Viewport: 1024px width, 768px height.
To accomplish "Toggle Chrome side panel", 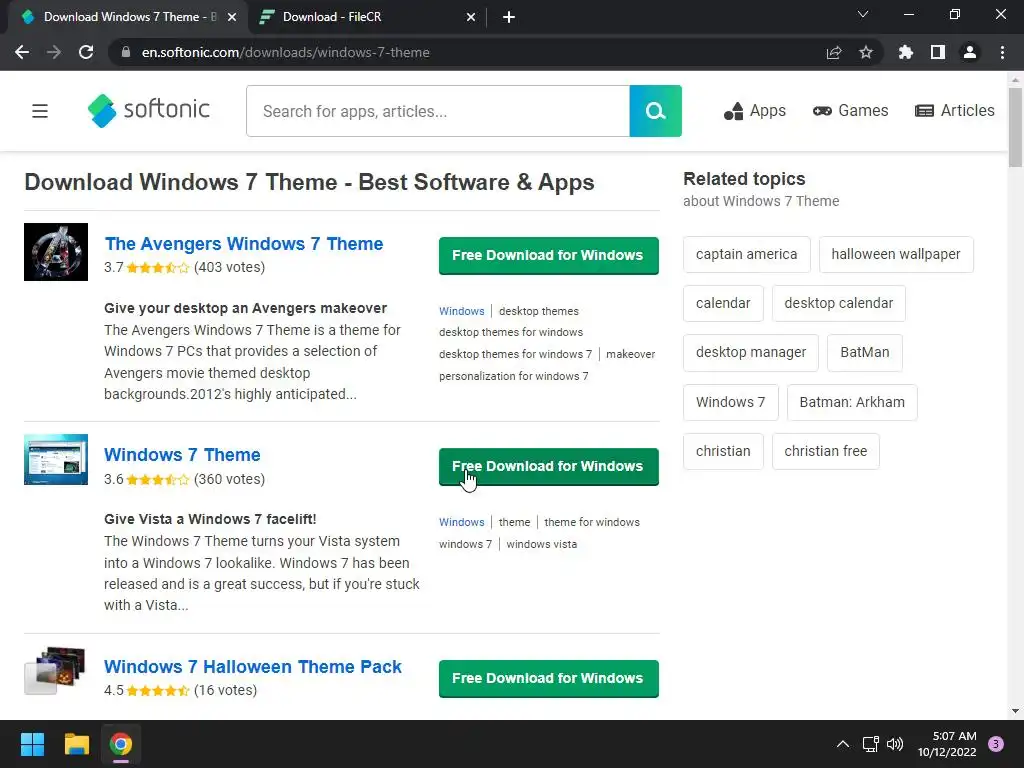I will (938, 52).
